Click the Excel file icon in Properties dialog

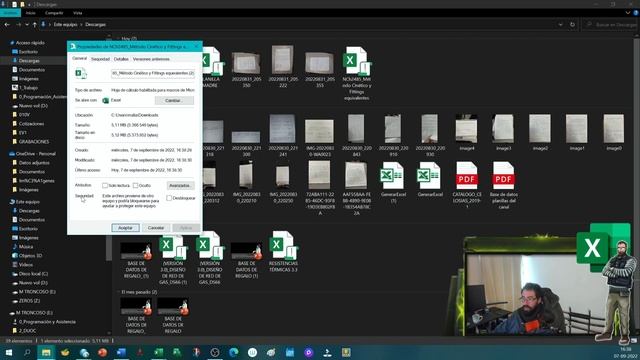(x=81, y=73)
